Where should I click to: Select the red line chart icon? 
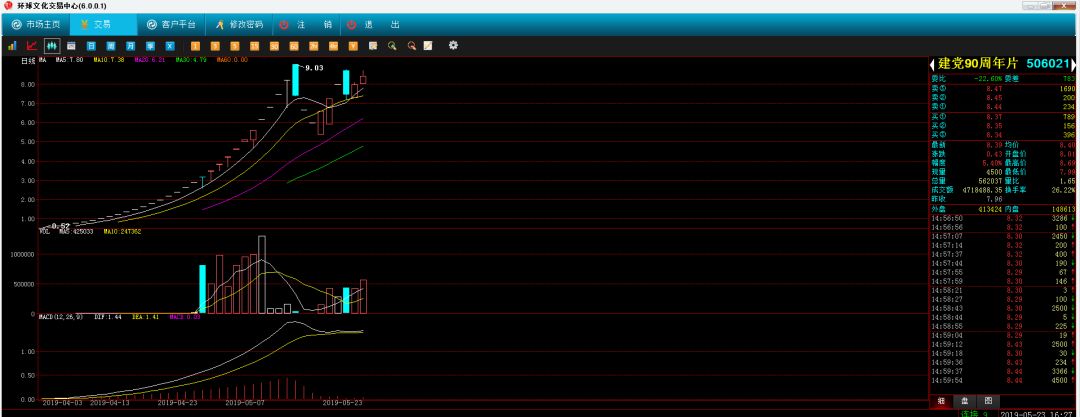pos(32,45)
